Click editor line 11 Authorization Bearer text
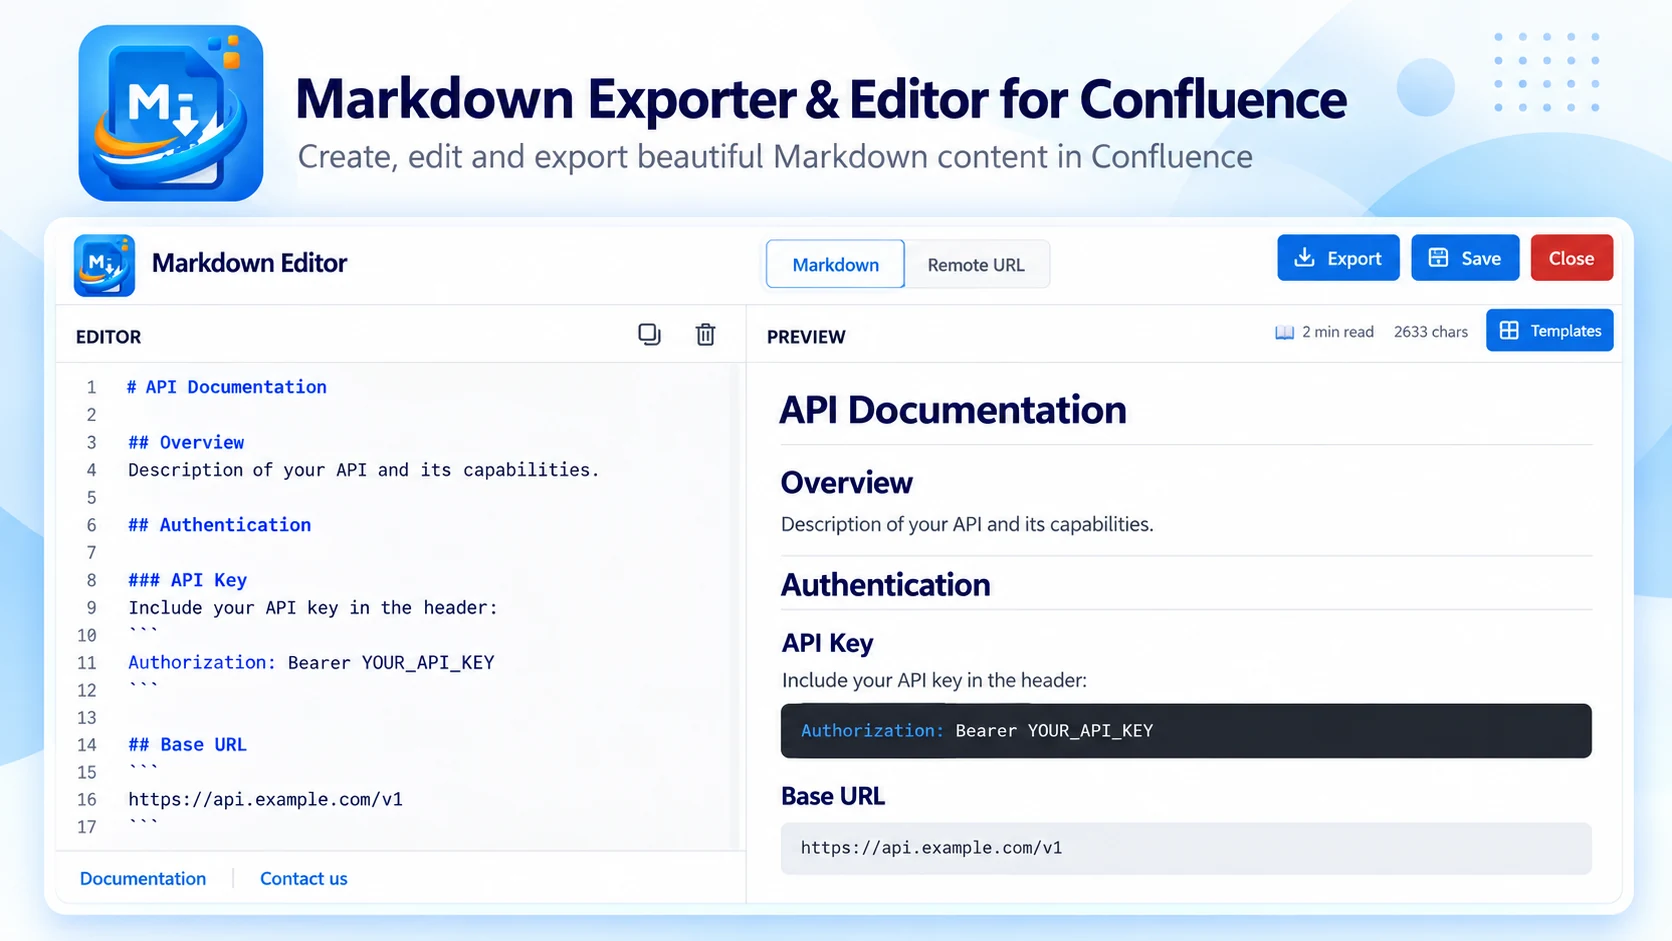This screenshot has height=941, width=1672. (311, 662)
